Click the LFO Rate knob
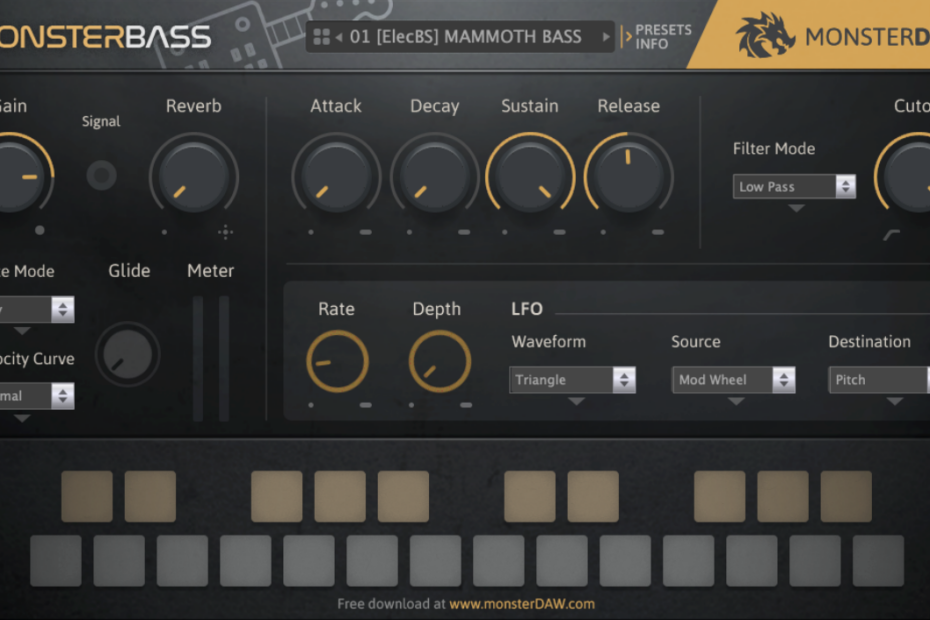Screen dimensions: 930x620 [x=337, y=361]
